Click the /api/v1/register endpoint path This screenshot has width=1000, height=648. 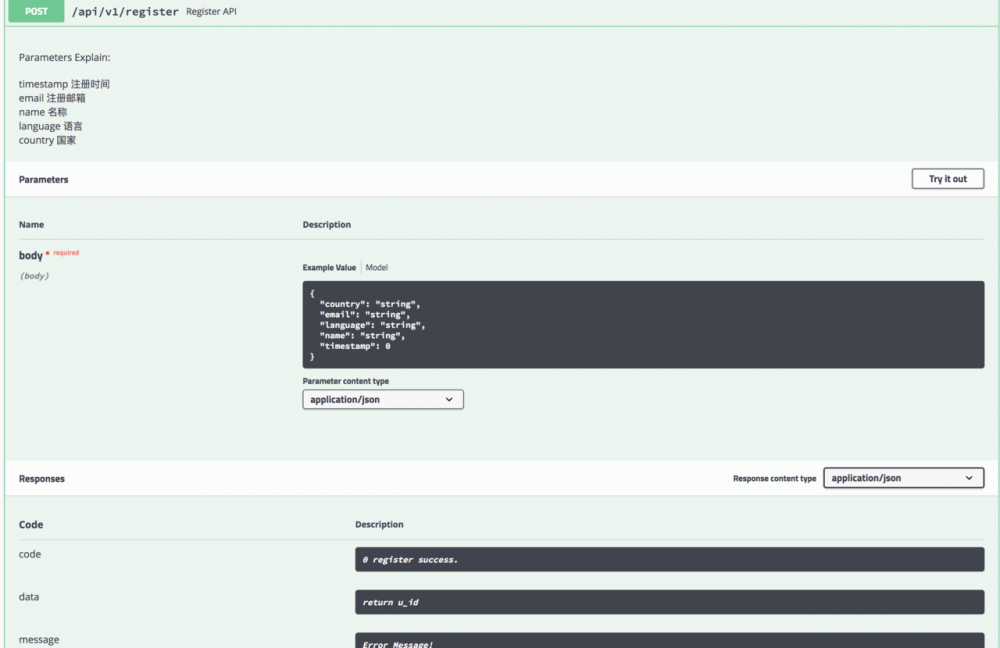point(125,11)
